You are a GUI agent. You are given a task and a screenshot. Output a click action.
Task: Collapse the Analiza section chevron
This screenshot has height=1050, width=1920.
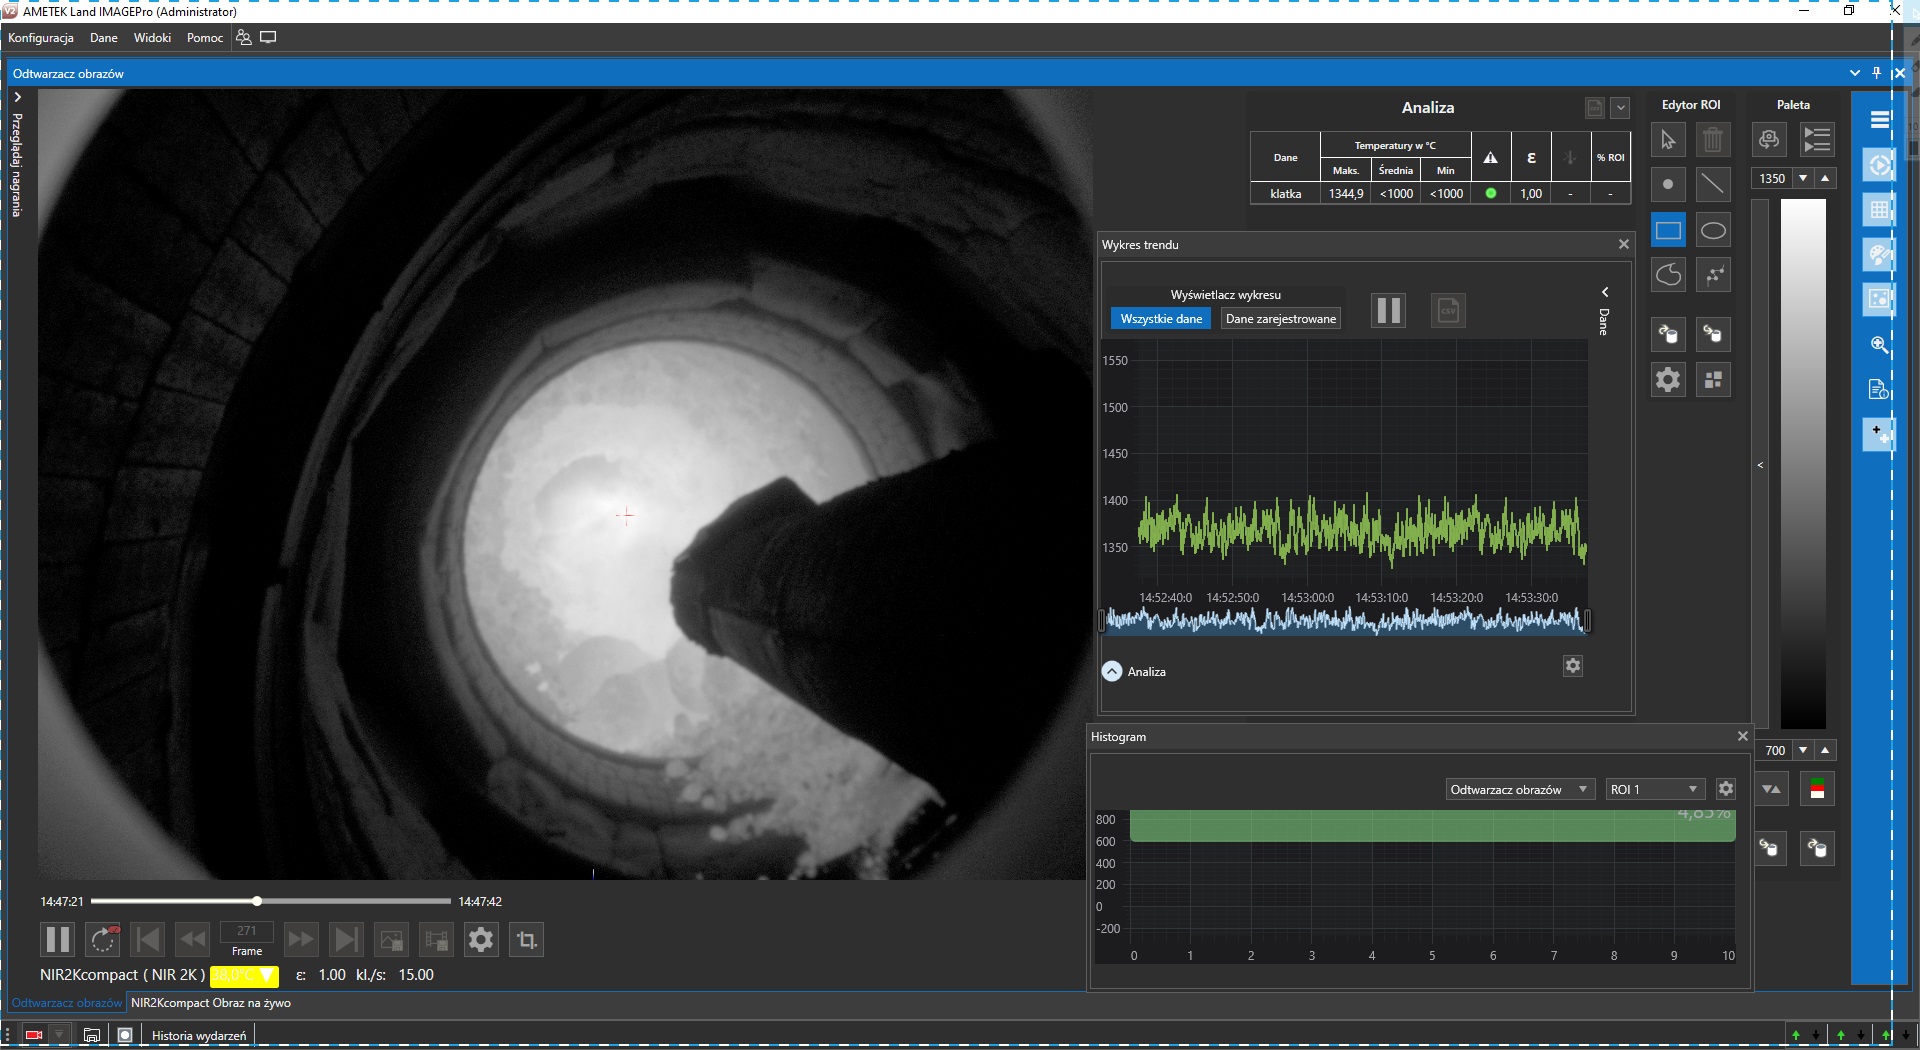(x=1112, y=672)
